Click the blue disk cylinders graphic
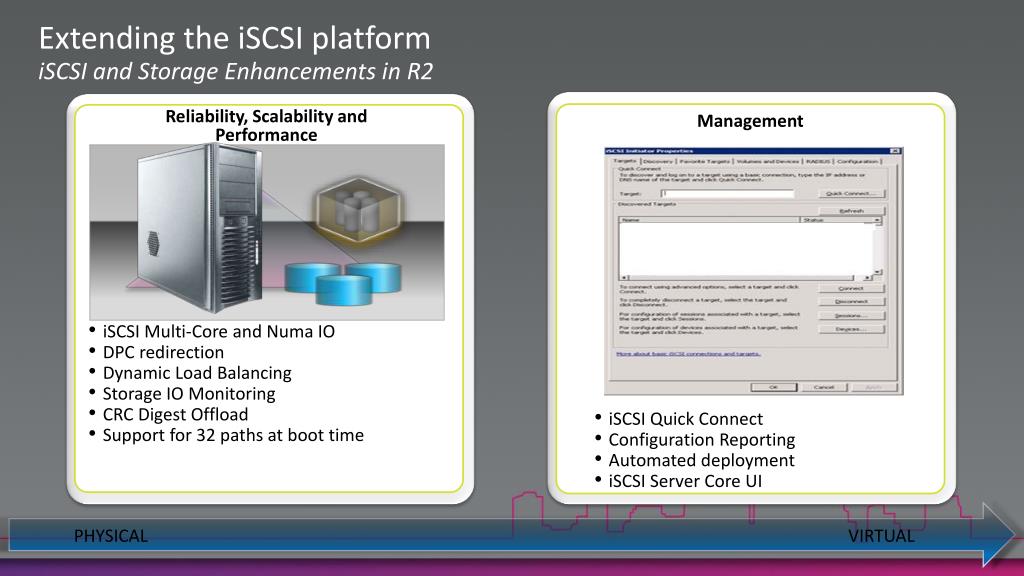The height and width of the screenshot is (576, 1024). [343, 283]
